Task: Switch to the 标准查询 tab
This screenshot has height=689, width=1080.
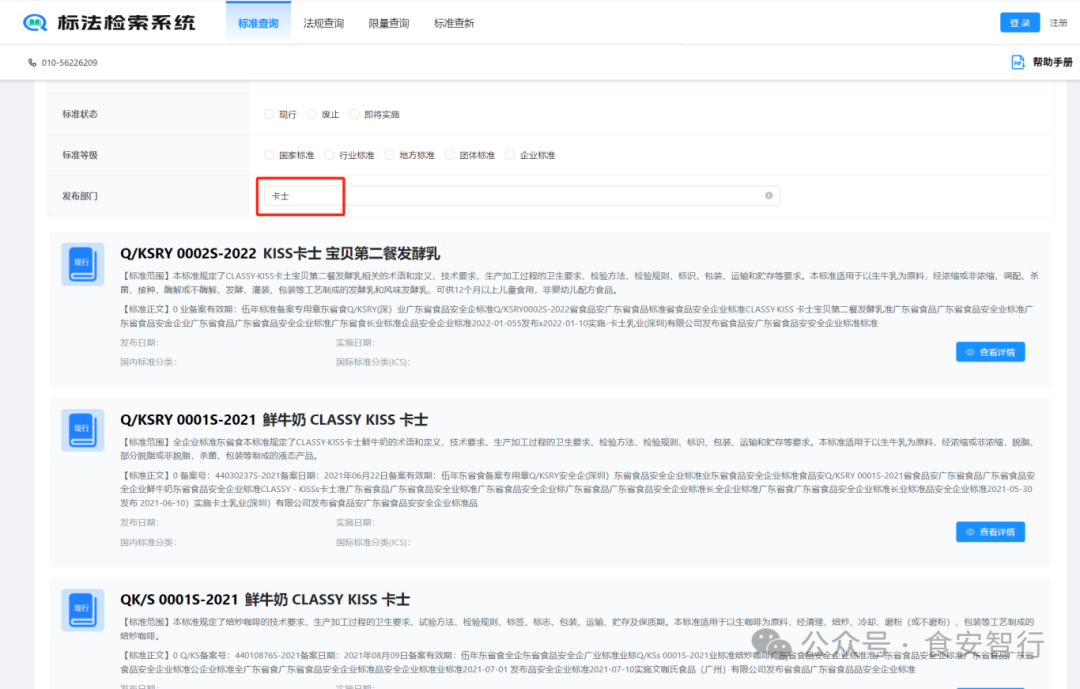Action: (x=258, y=23)
